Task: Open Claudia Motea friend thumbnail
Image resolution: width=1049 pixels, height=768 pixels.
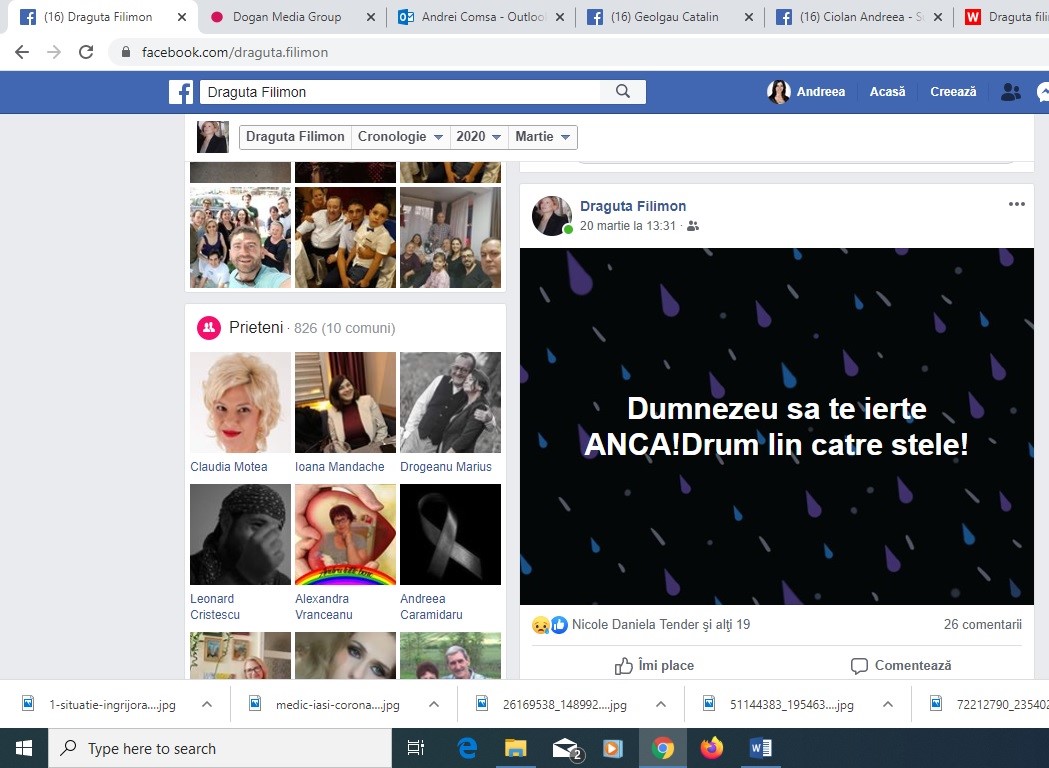Action: [240, 402]
